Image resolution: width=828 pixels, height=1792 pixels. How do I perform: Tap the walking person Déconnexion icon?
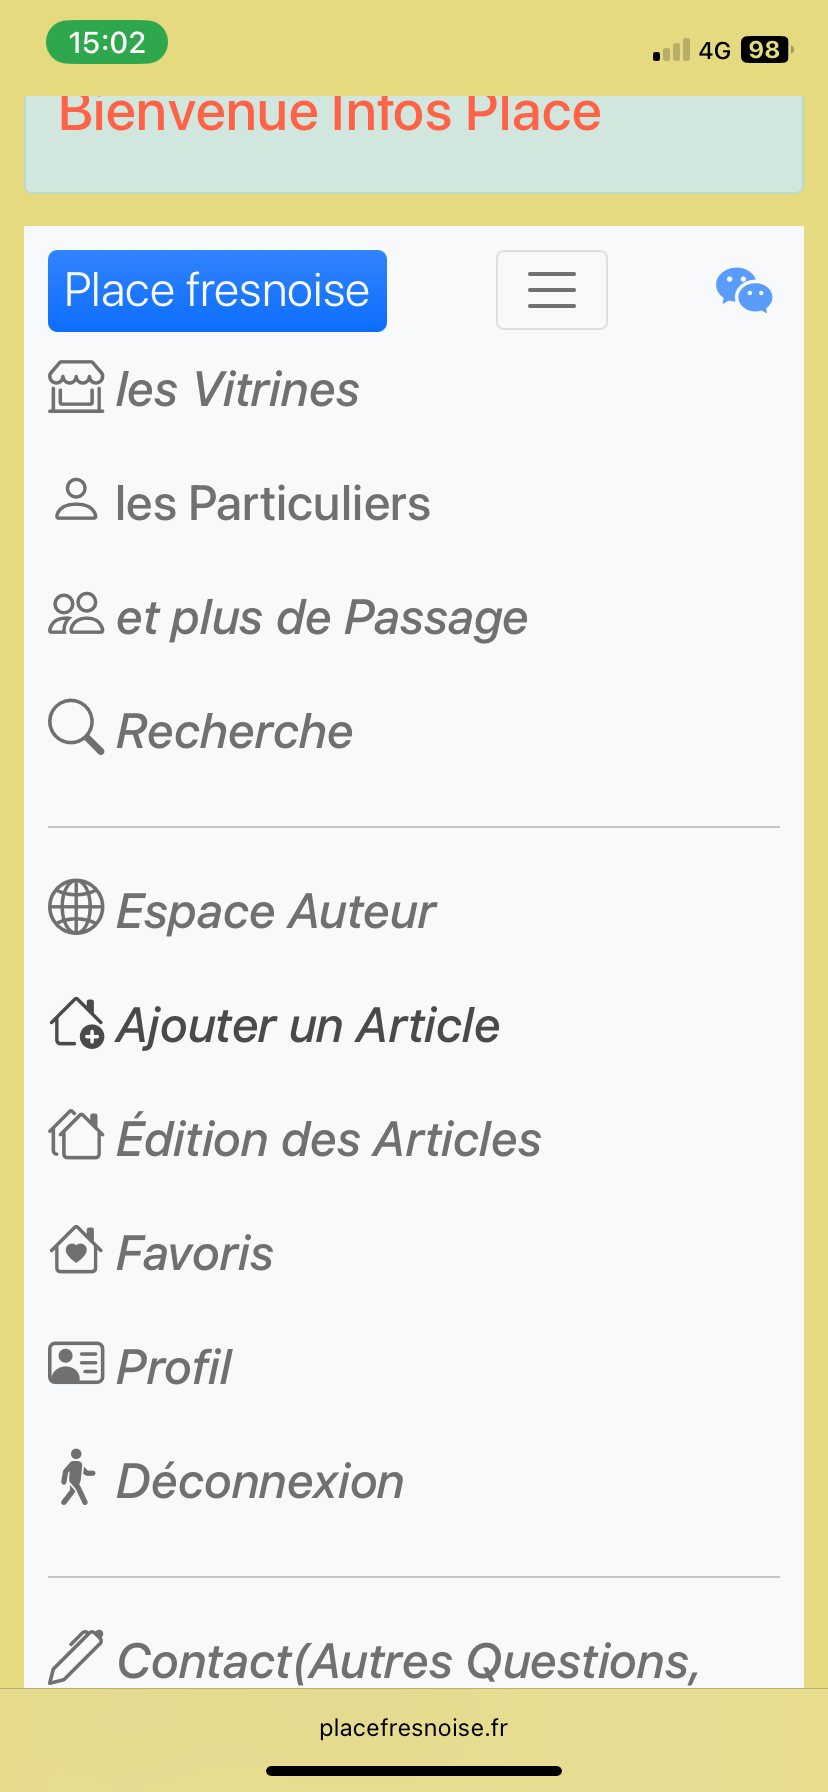[76, 1478]
